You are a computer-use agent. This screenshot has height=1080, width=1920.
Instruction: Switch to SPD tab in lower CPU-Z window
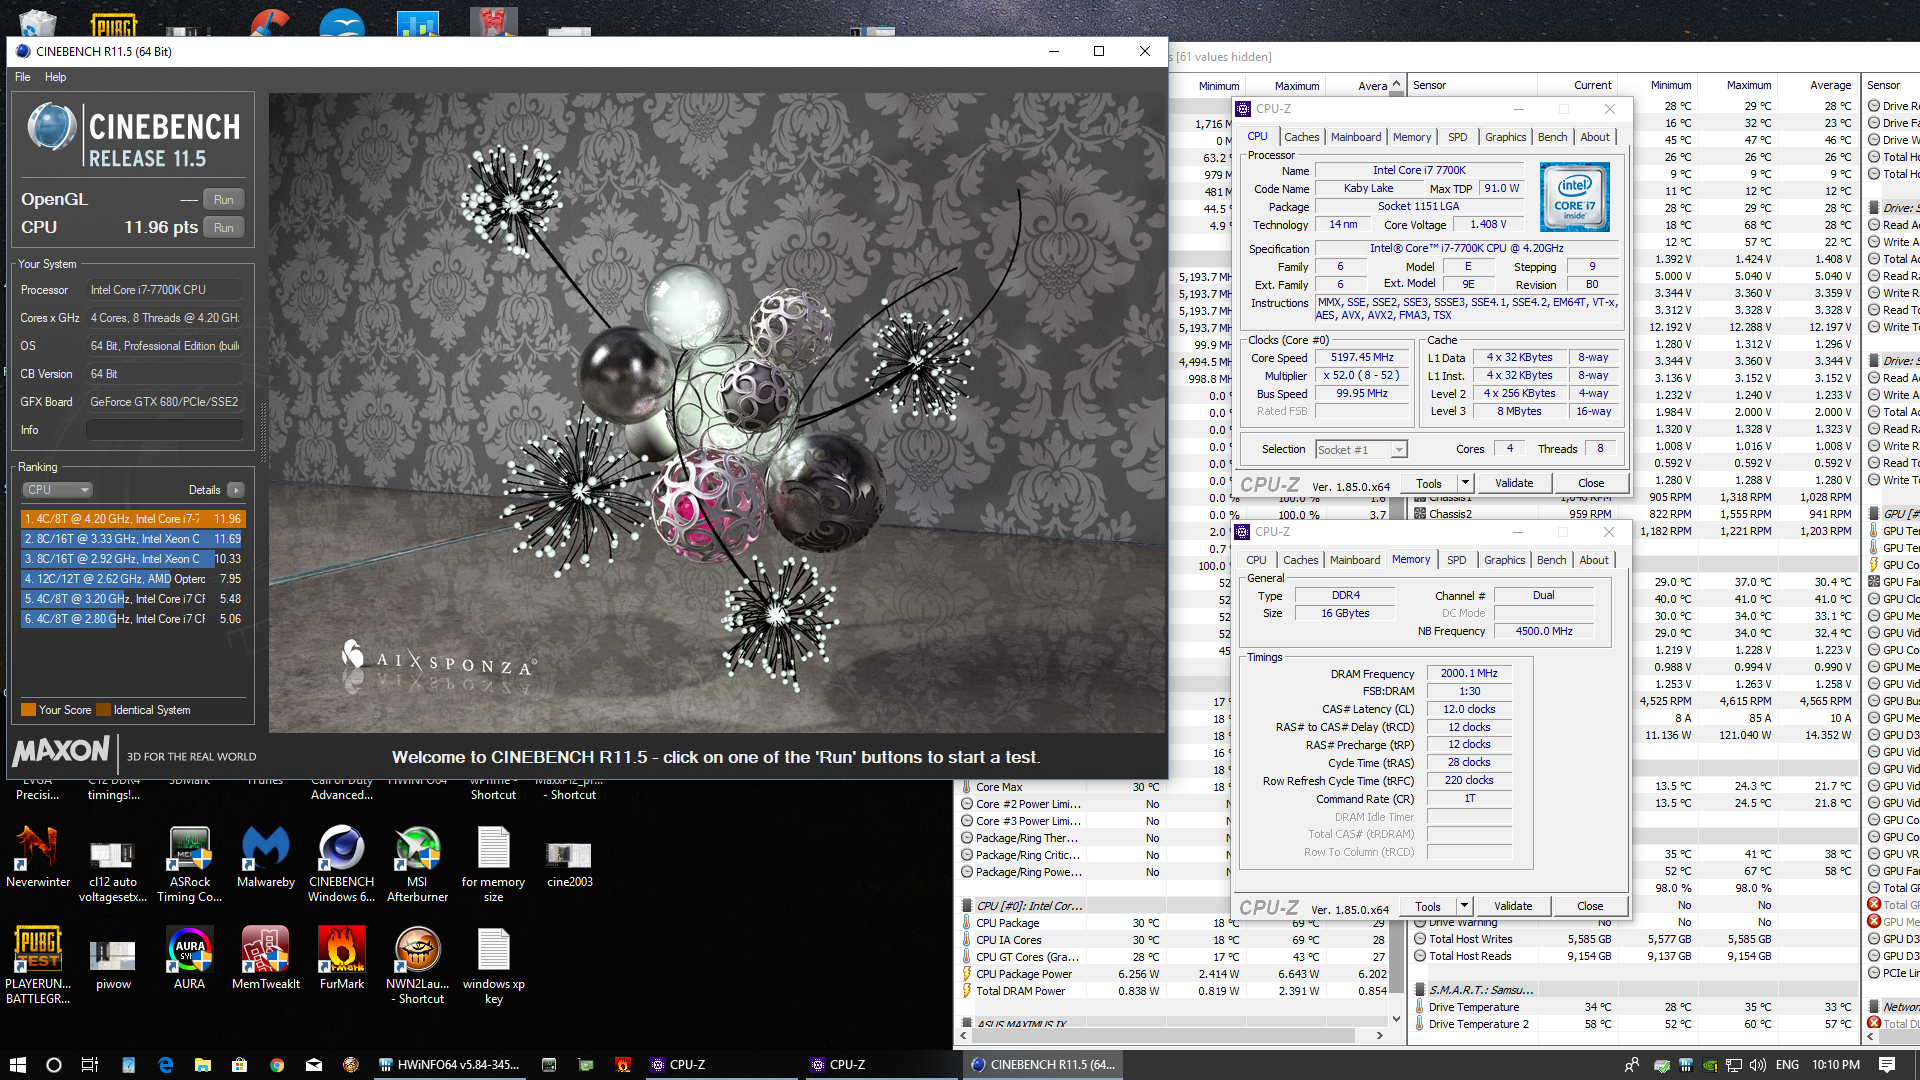pos(1456,560)
